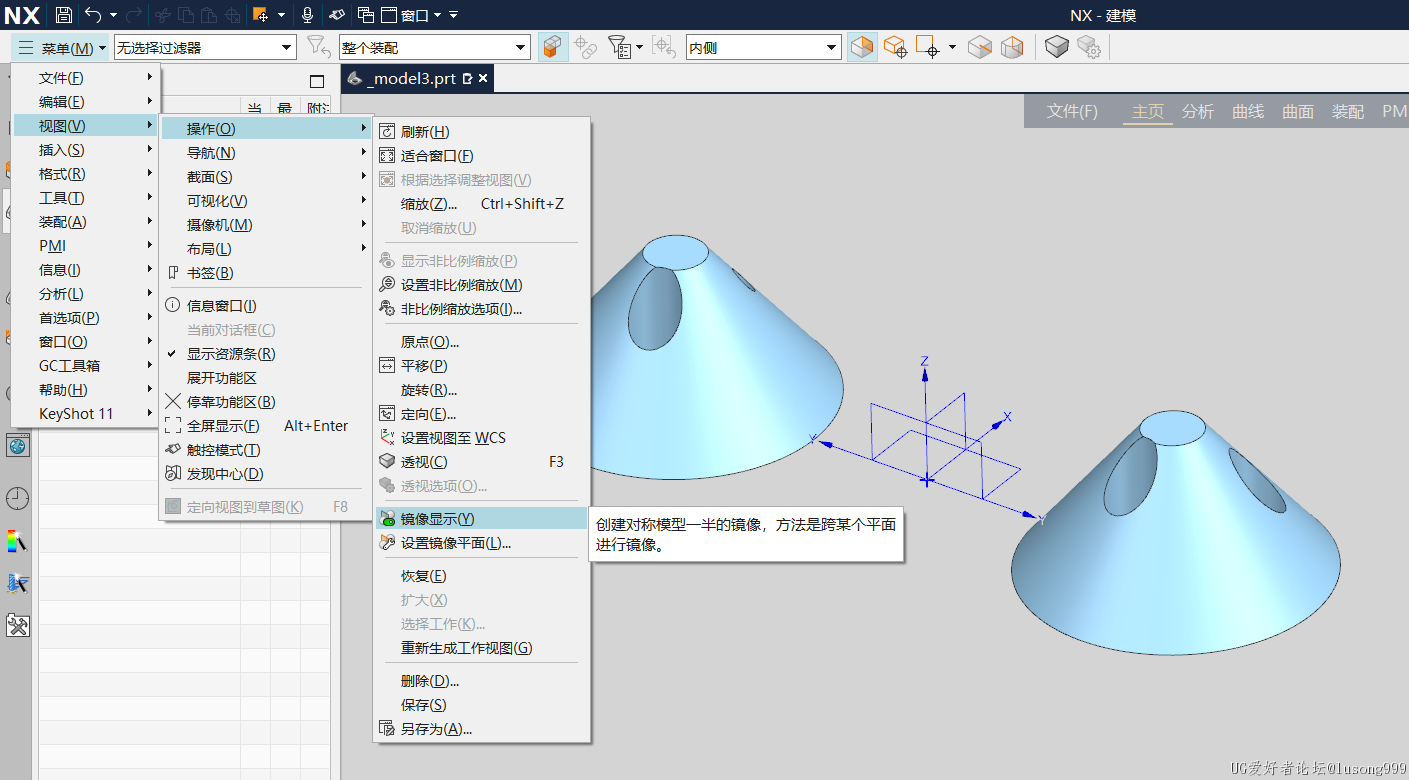
Task: Click the cube with gear settings icon
Action: pyautogui.click(x=1089, y=47)
